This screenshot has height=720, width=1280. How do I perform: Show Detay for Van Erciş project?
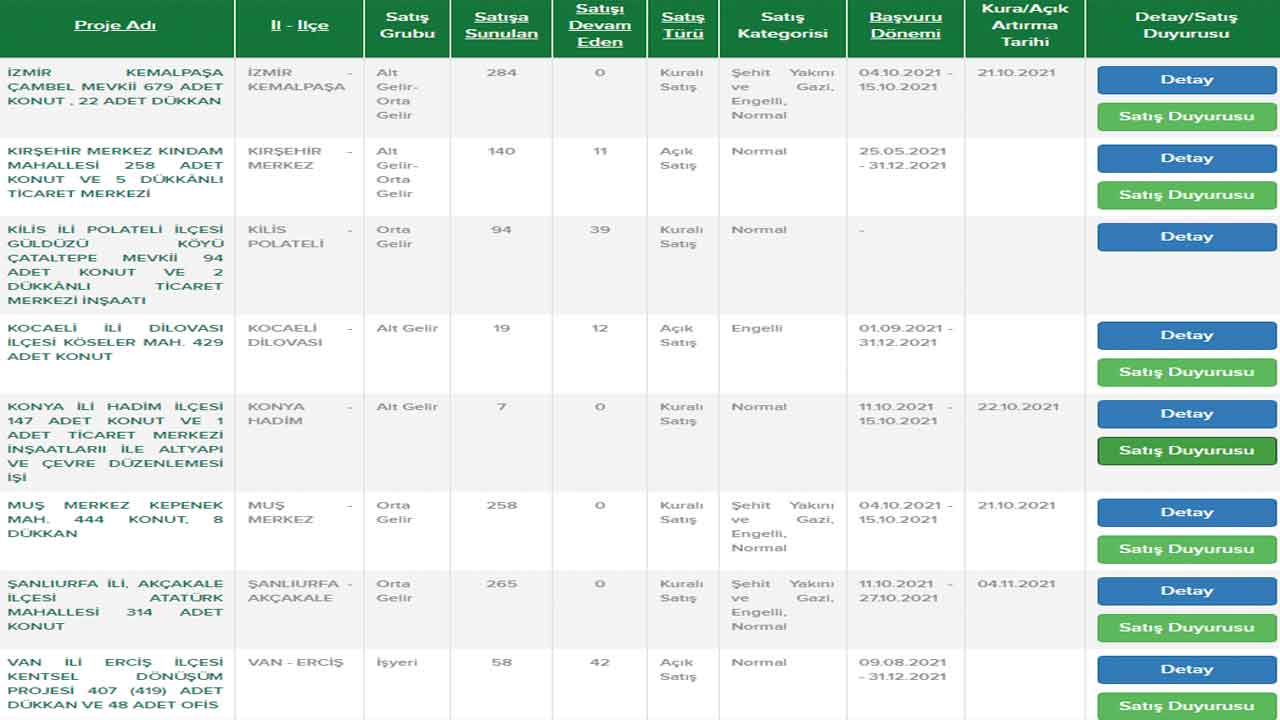coord(1187,670)
